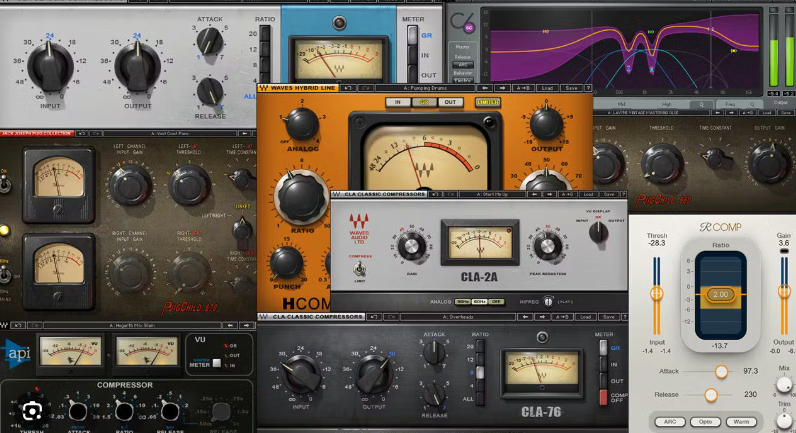
Task: Toggle the CLA-2A COMPRESS/LIMIT switch
Action: (x=360, y=268)
